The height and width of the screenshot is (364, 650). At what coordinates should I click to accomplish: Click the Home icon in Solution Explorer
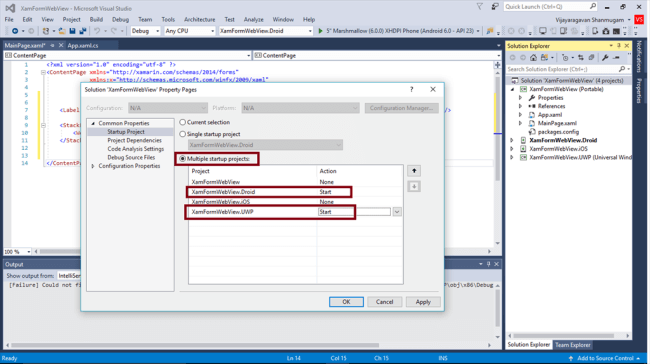click(534, 58)
